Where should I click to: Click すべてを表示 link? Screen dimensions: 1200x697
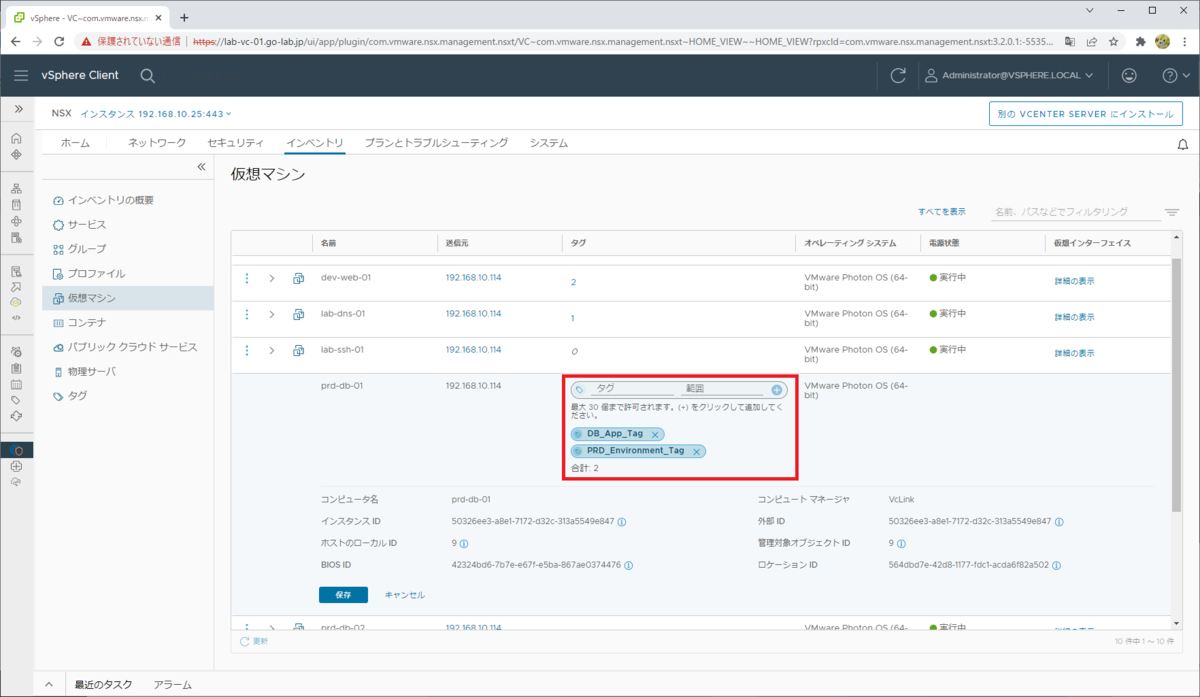coord(942,212)
